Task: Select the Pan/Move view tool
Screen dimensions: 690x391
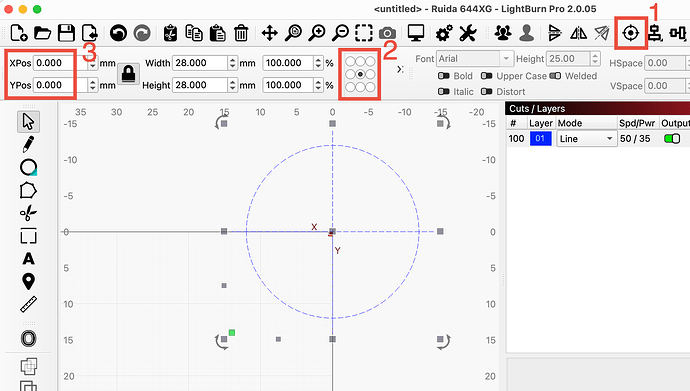Action: [269, 33]
